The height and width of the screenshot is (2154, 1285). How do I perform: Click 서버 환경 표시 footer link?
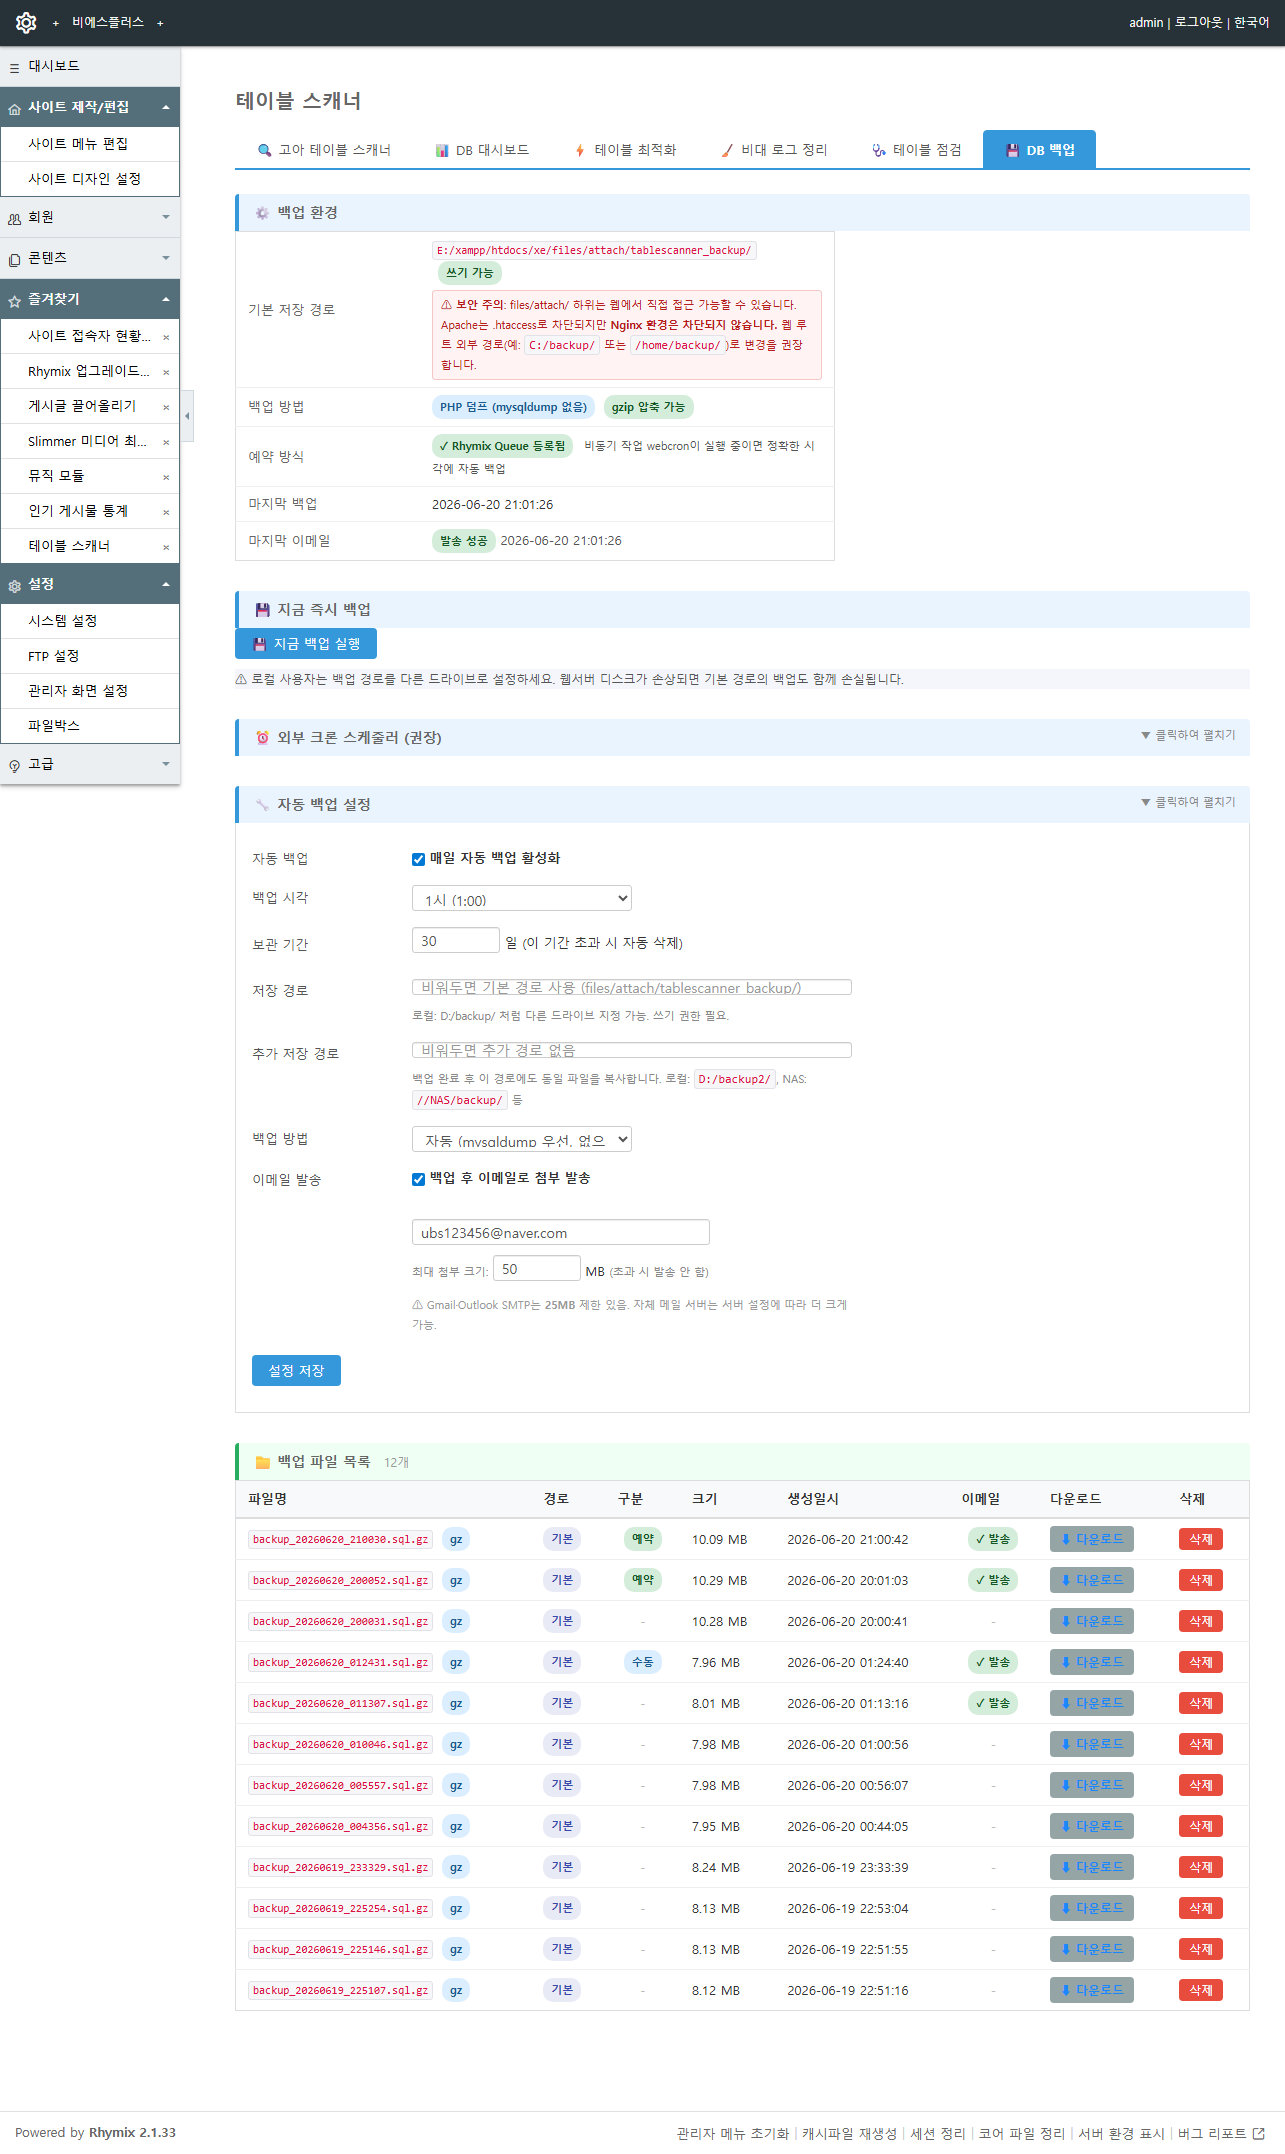pyautogui.click(x=1121, y=2133)
